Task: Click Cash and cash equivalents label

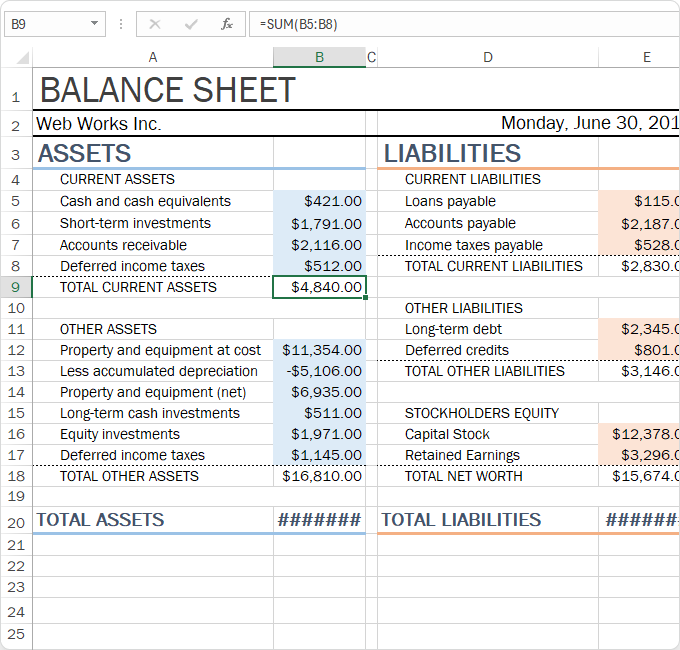Action: 145,201
